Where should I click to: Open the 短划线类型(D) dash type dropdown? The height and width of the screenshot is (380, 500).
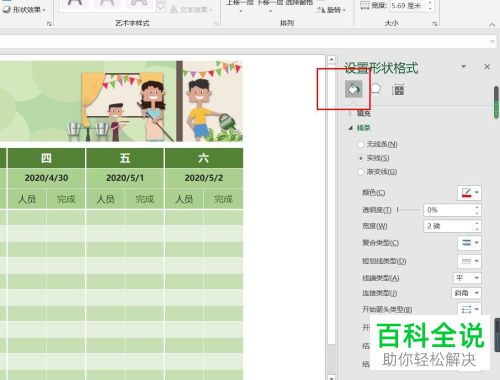coord(469,261)
